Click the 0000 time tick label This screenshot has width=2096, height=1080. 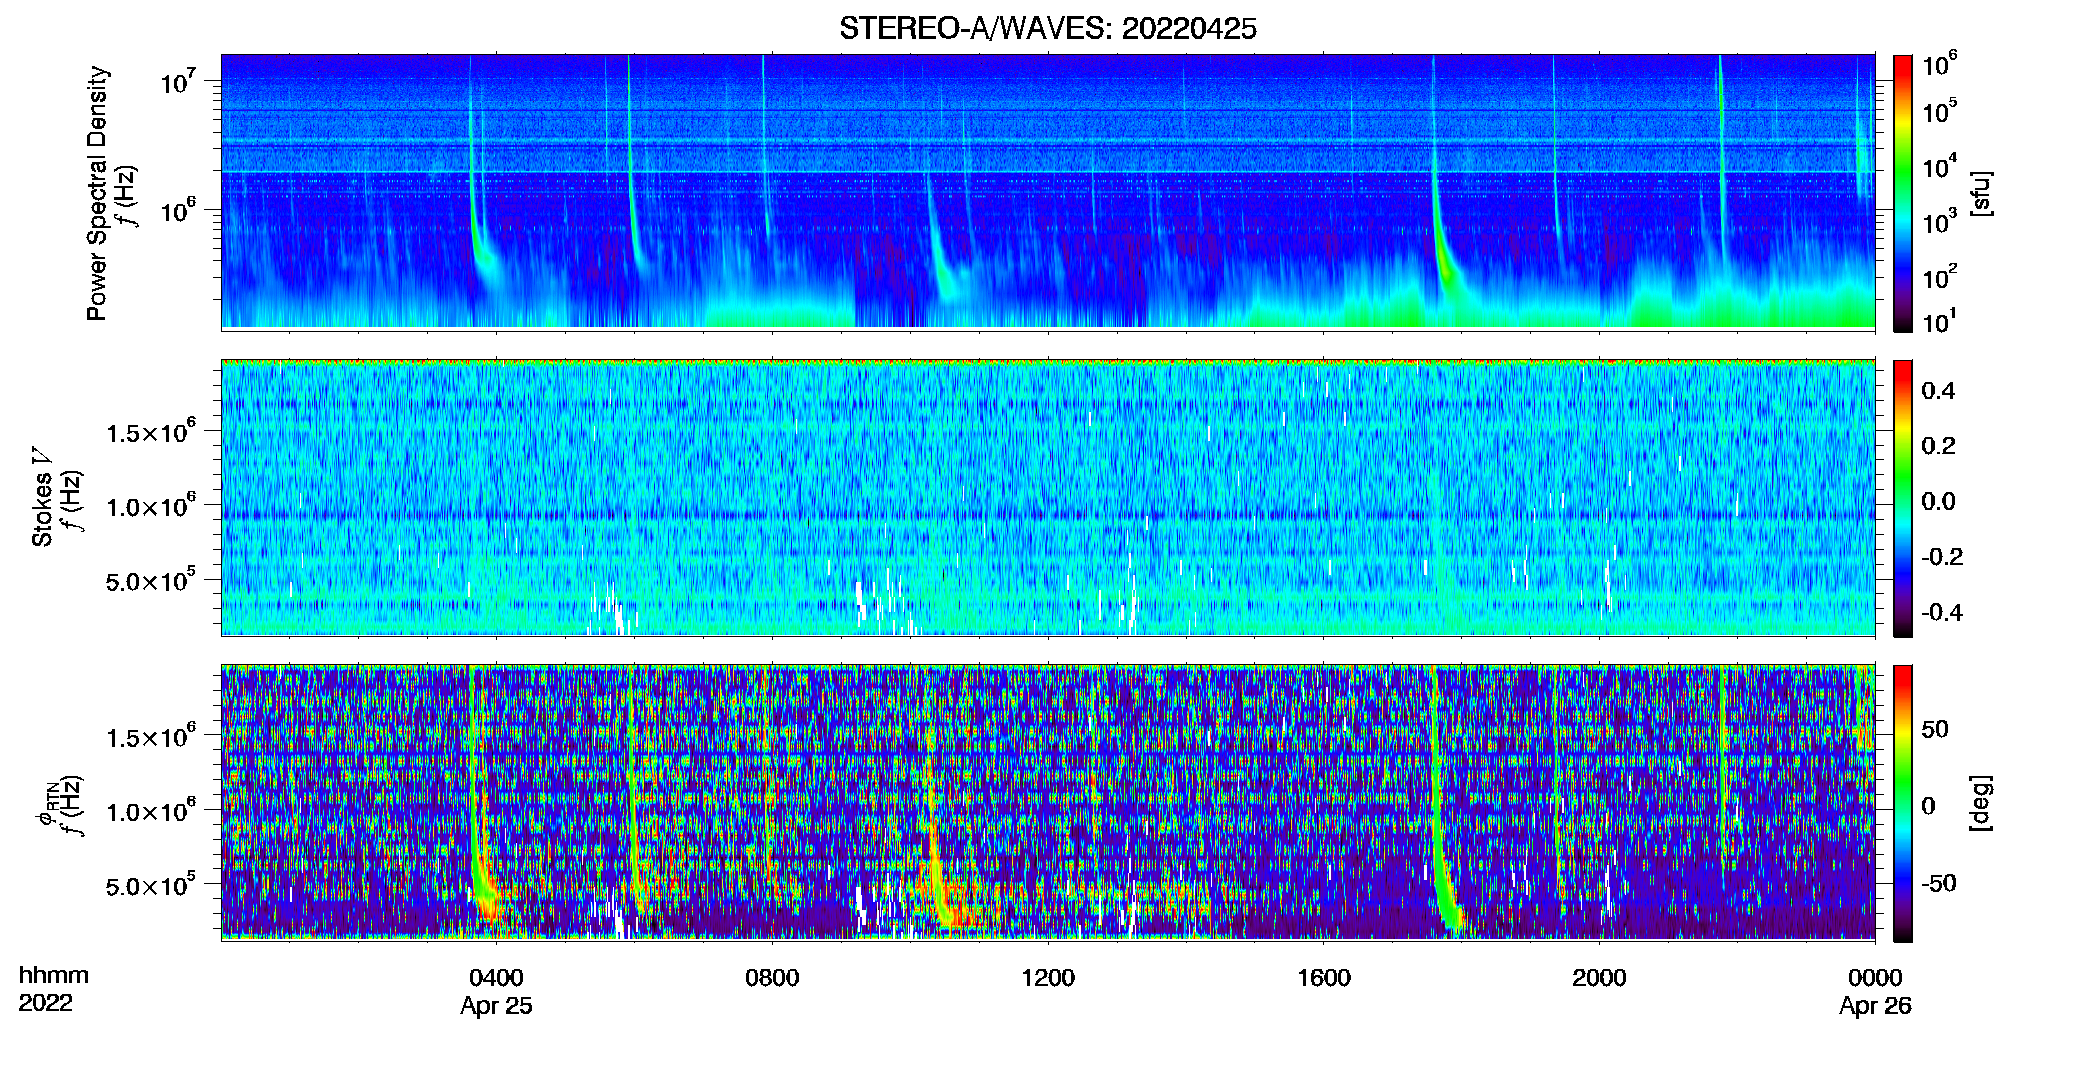pyautogui.click(x=1875, y=977)
